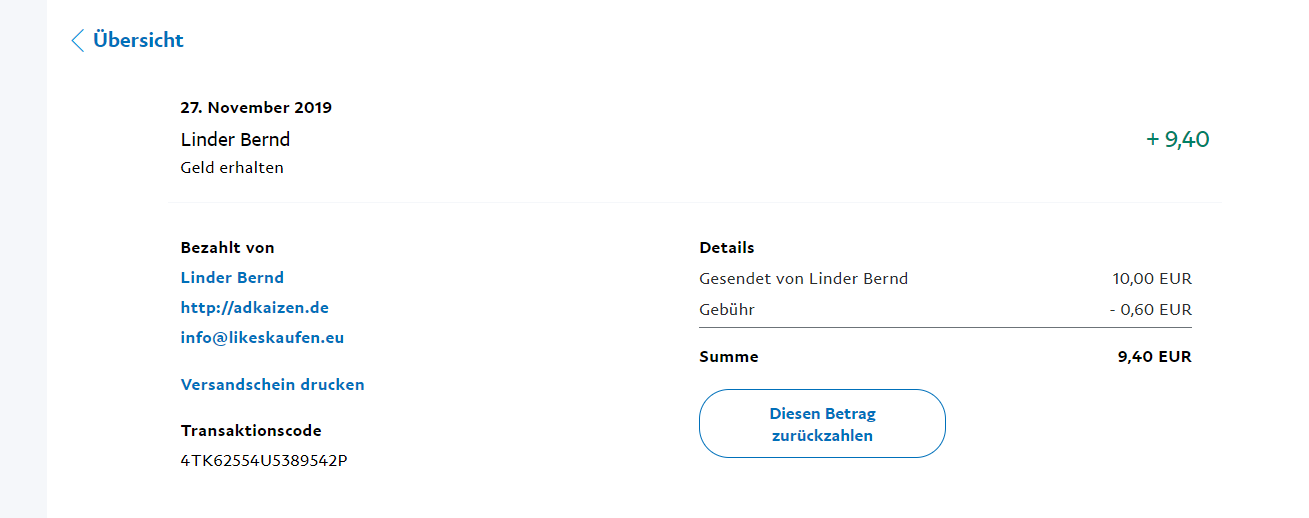Viewport: 1309px width, 518px height.
Task: Go back to Übersicht page
Action: (138, 41)
